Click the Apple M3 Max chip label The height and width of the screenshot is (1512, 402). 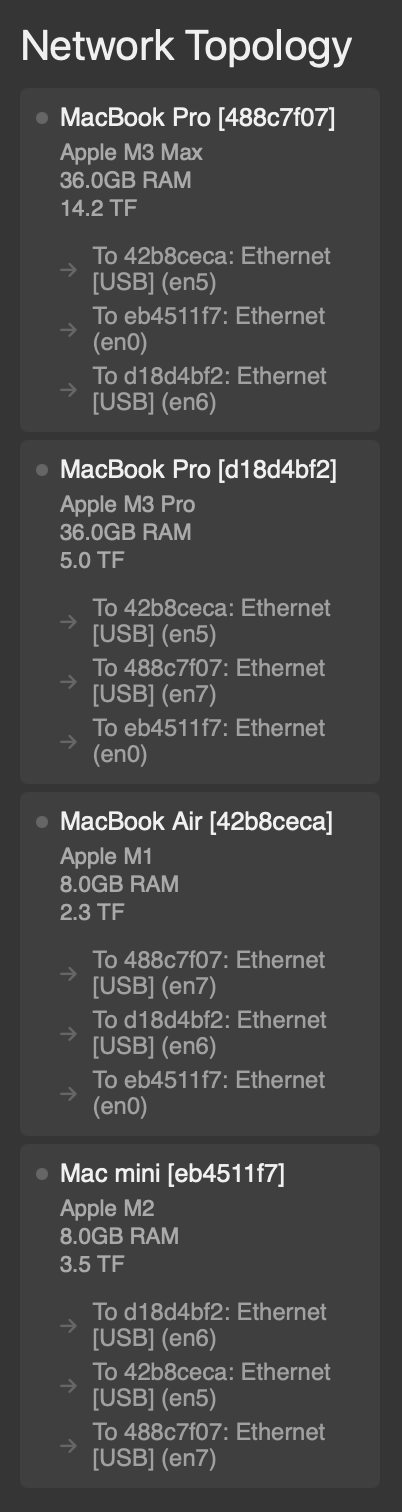[131, 153]
